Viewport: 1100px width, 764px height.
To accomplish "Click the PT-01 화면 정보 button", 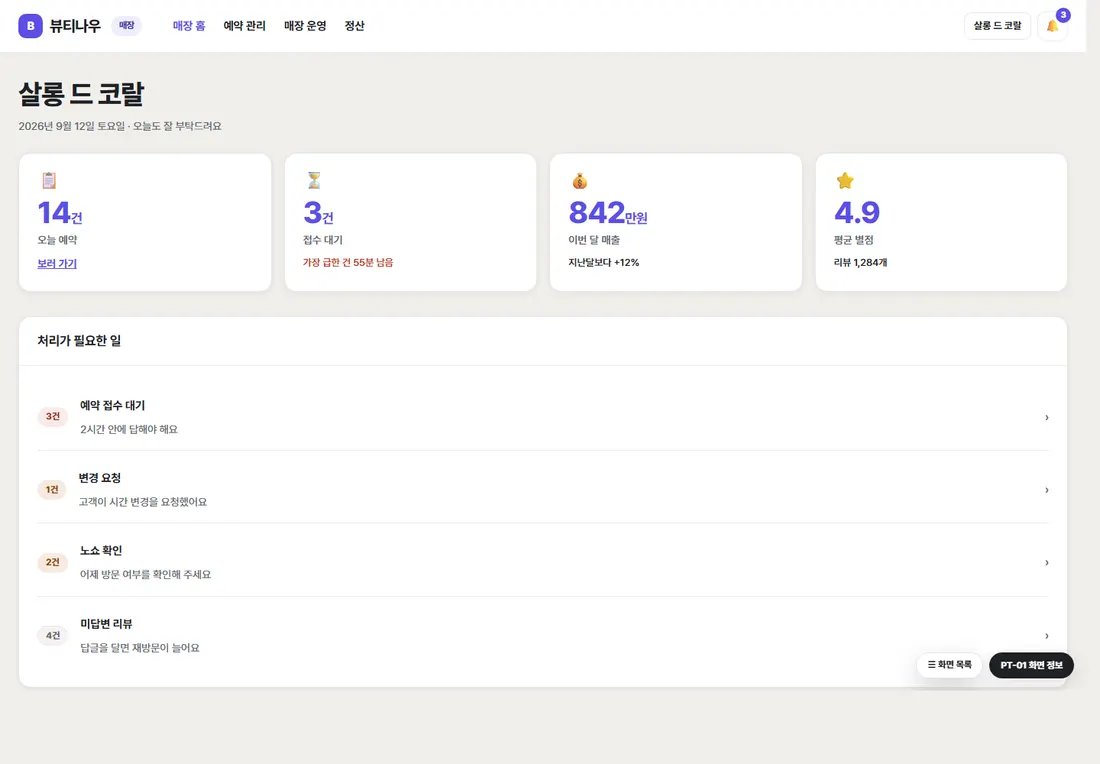I will [x=1031, y=665].
